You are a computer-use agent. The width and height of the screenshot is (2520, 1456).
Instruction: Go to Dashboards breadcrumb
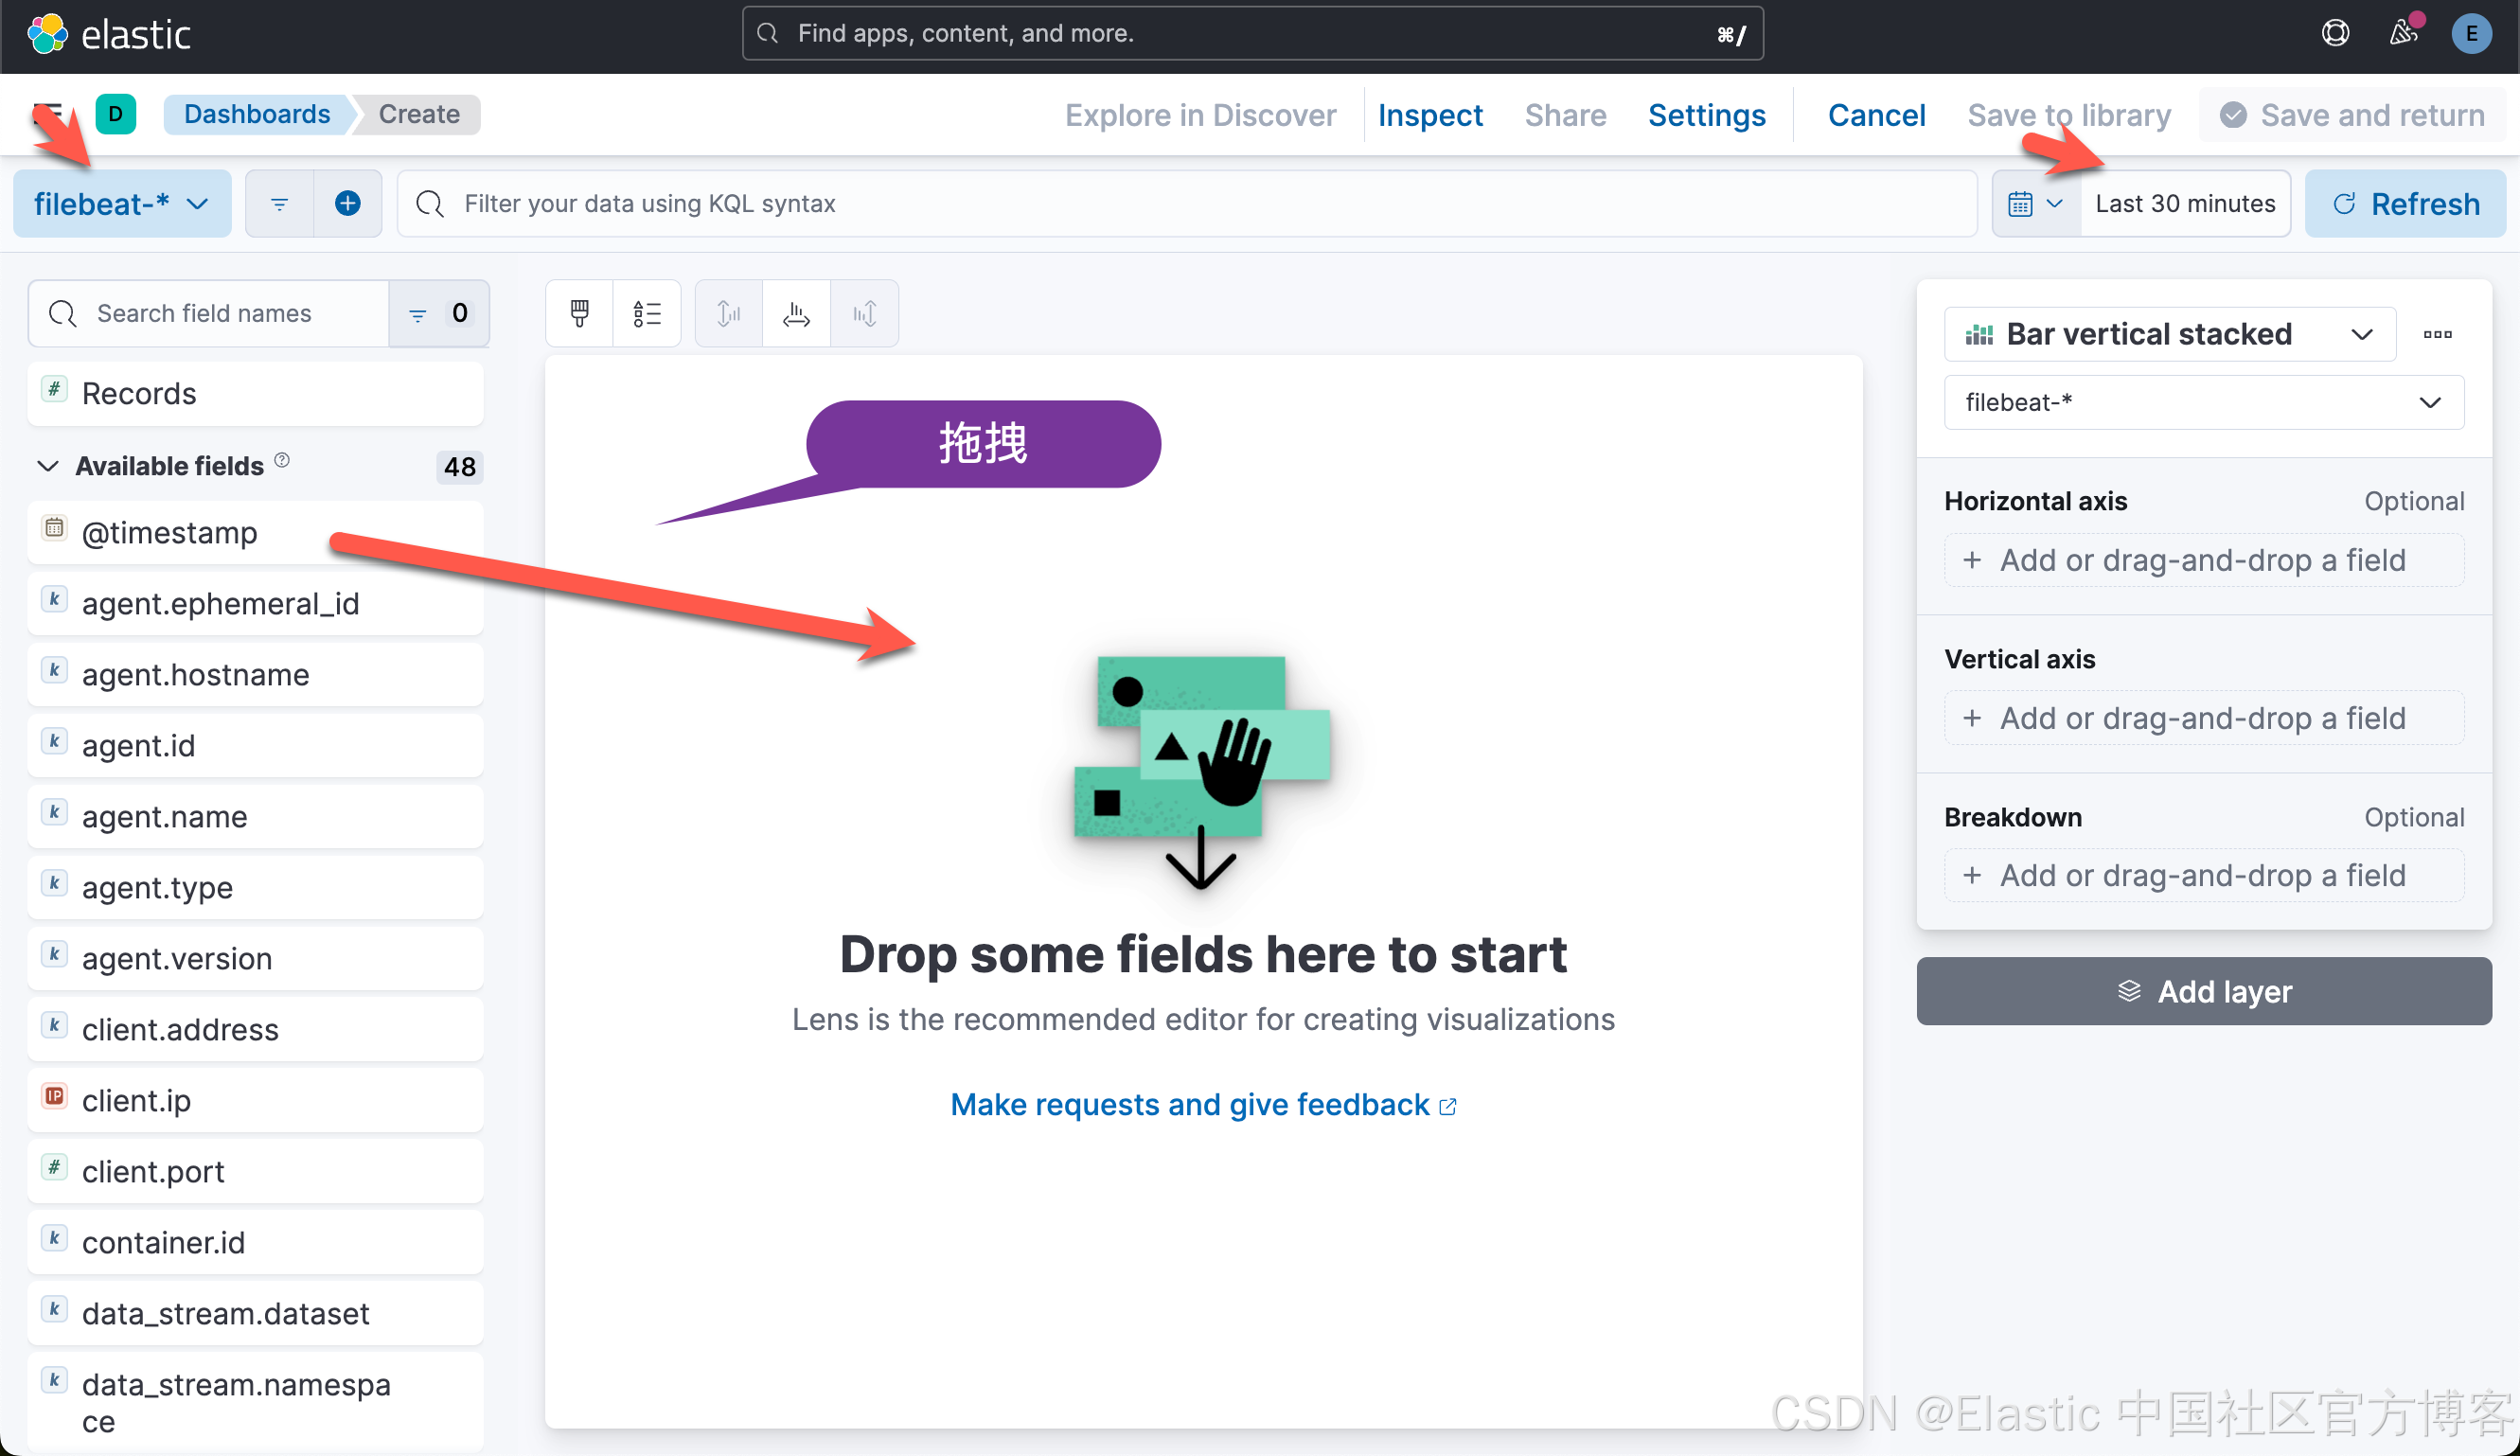(x=256, y=114)
